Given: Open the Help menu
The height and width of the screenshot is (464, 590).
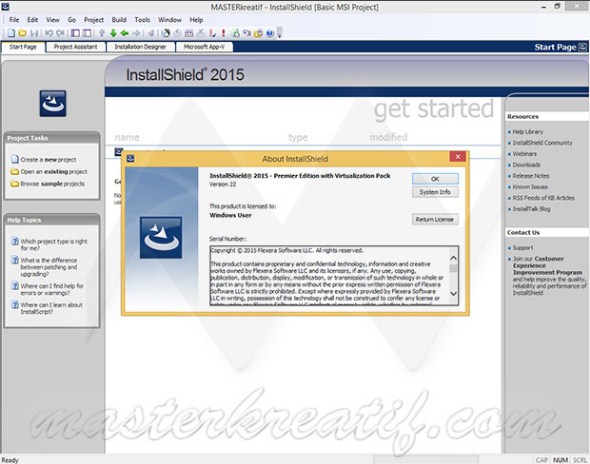Looking at the screenshot, I should coord(196,20).
